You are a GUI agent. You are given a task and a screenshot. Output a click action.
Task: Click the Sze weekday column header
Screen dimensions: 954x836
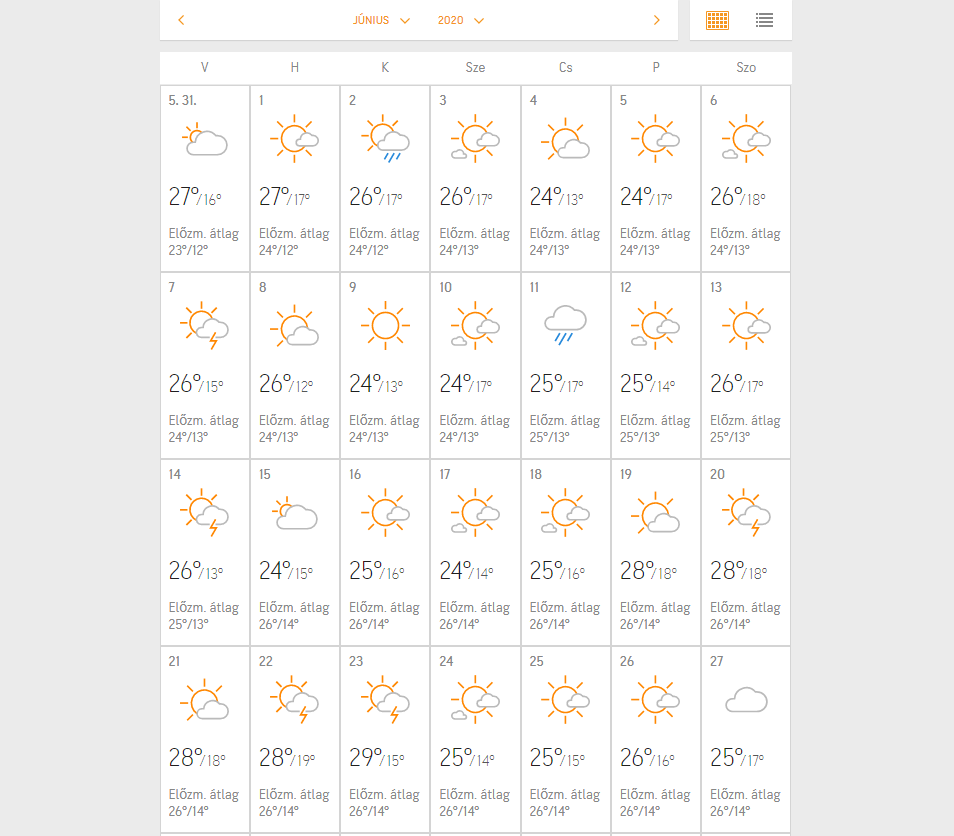click(475, 68)
